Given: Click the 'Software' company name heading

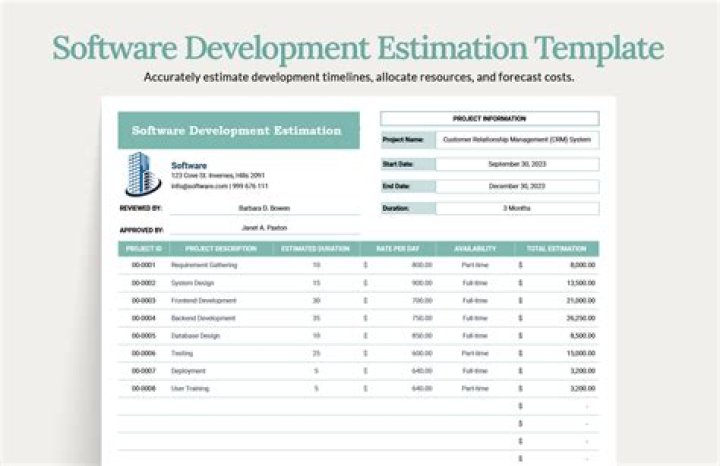Looking at the screenshot, I should click(189, 165).
